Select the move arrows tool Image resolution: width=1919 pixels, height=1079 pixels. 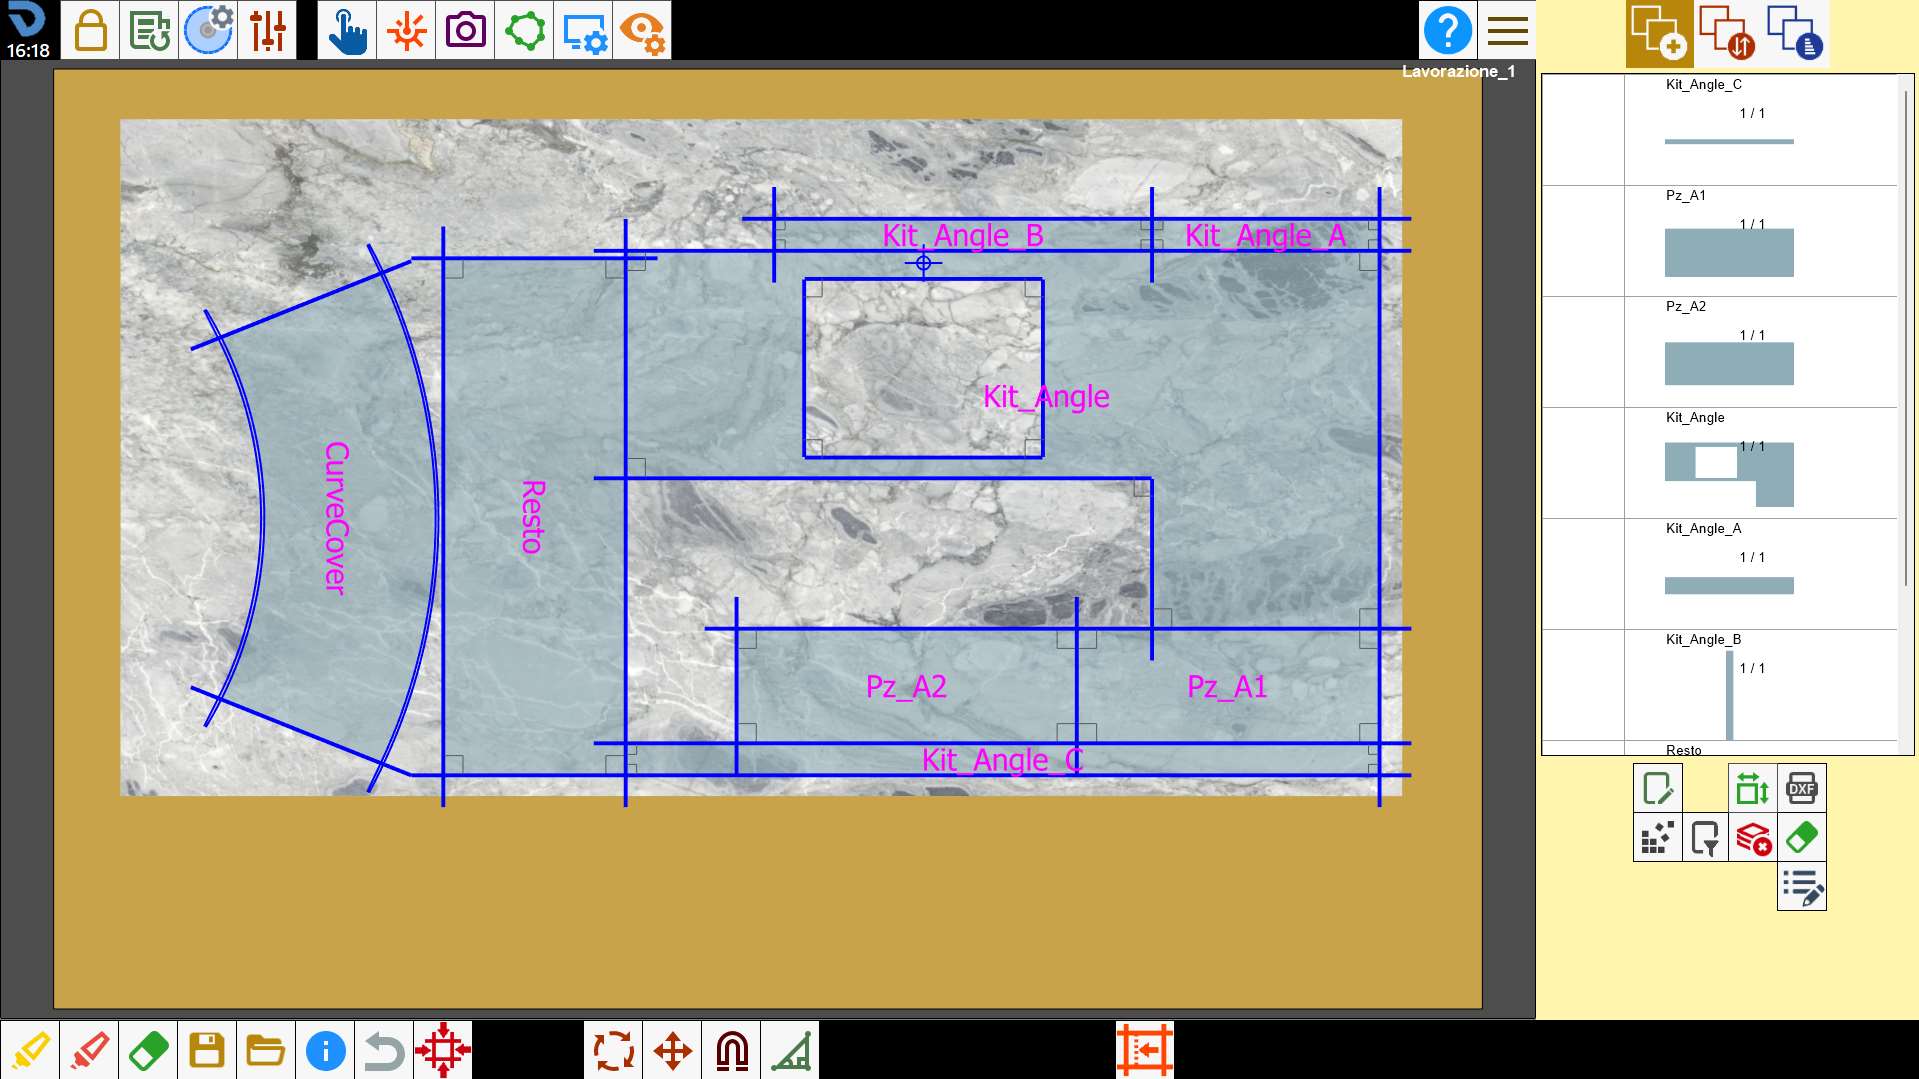coord(673,1050)
